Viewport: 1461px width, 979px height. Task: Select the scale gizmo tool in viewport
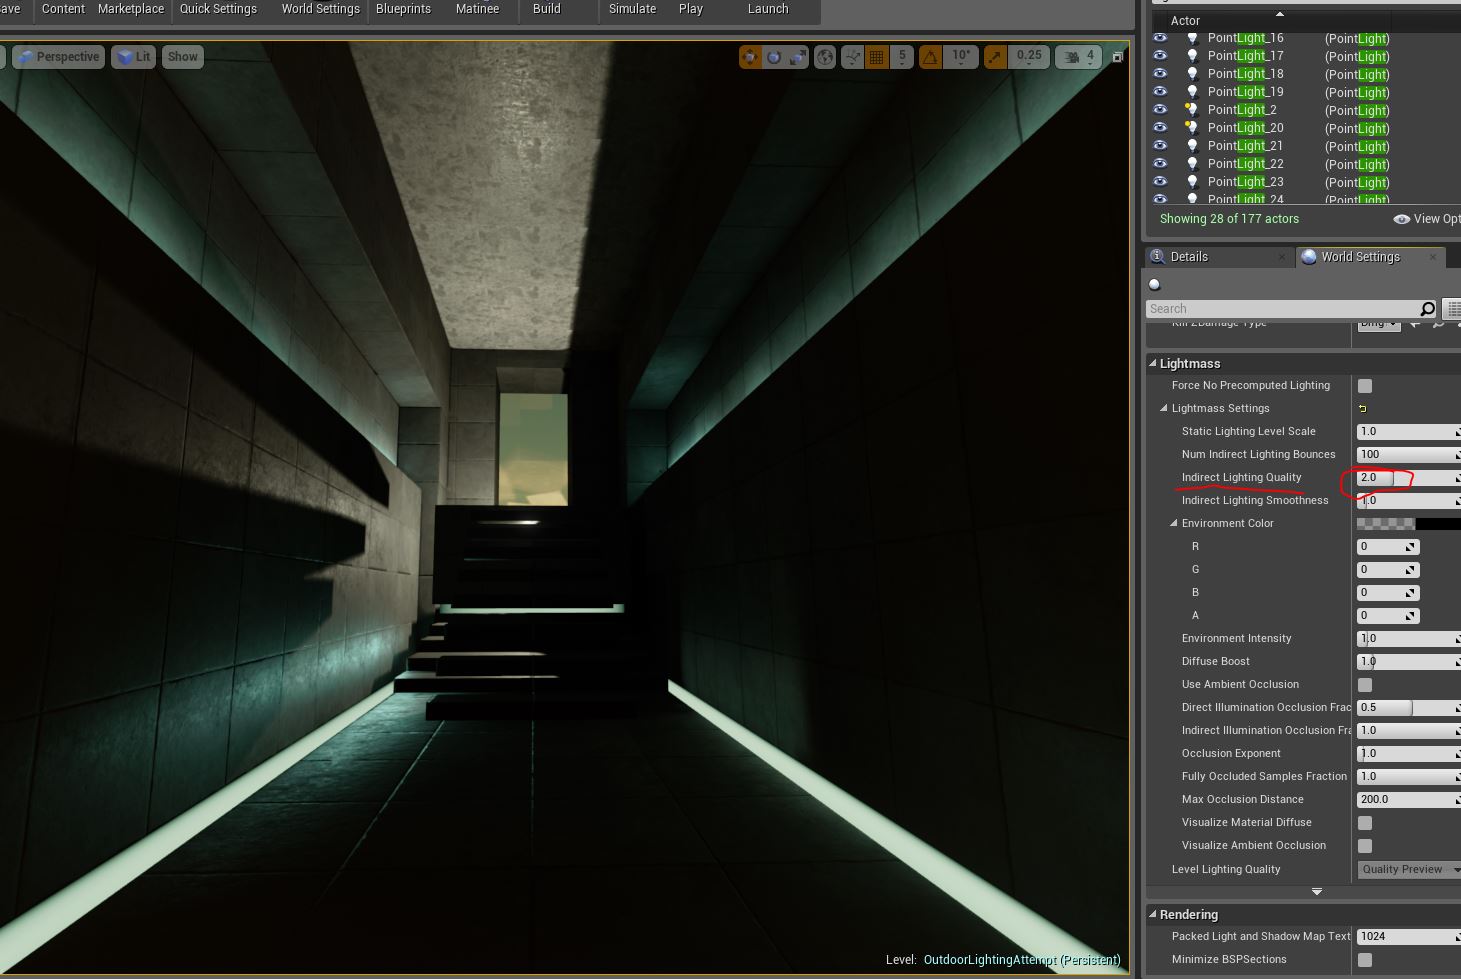pyautogui.click(x=798, y=57)
